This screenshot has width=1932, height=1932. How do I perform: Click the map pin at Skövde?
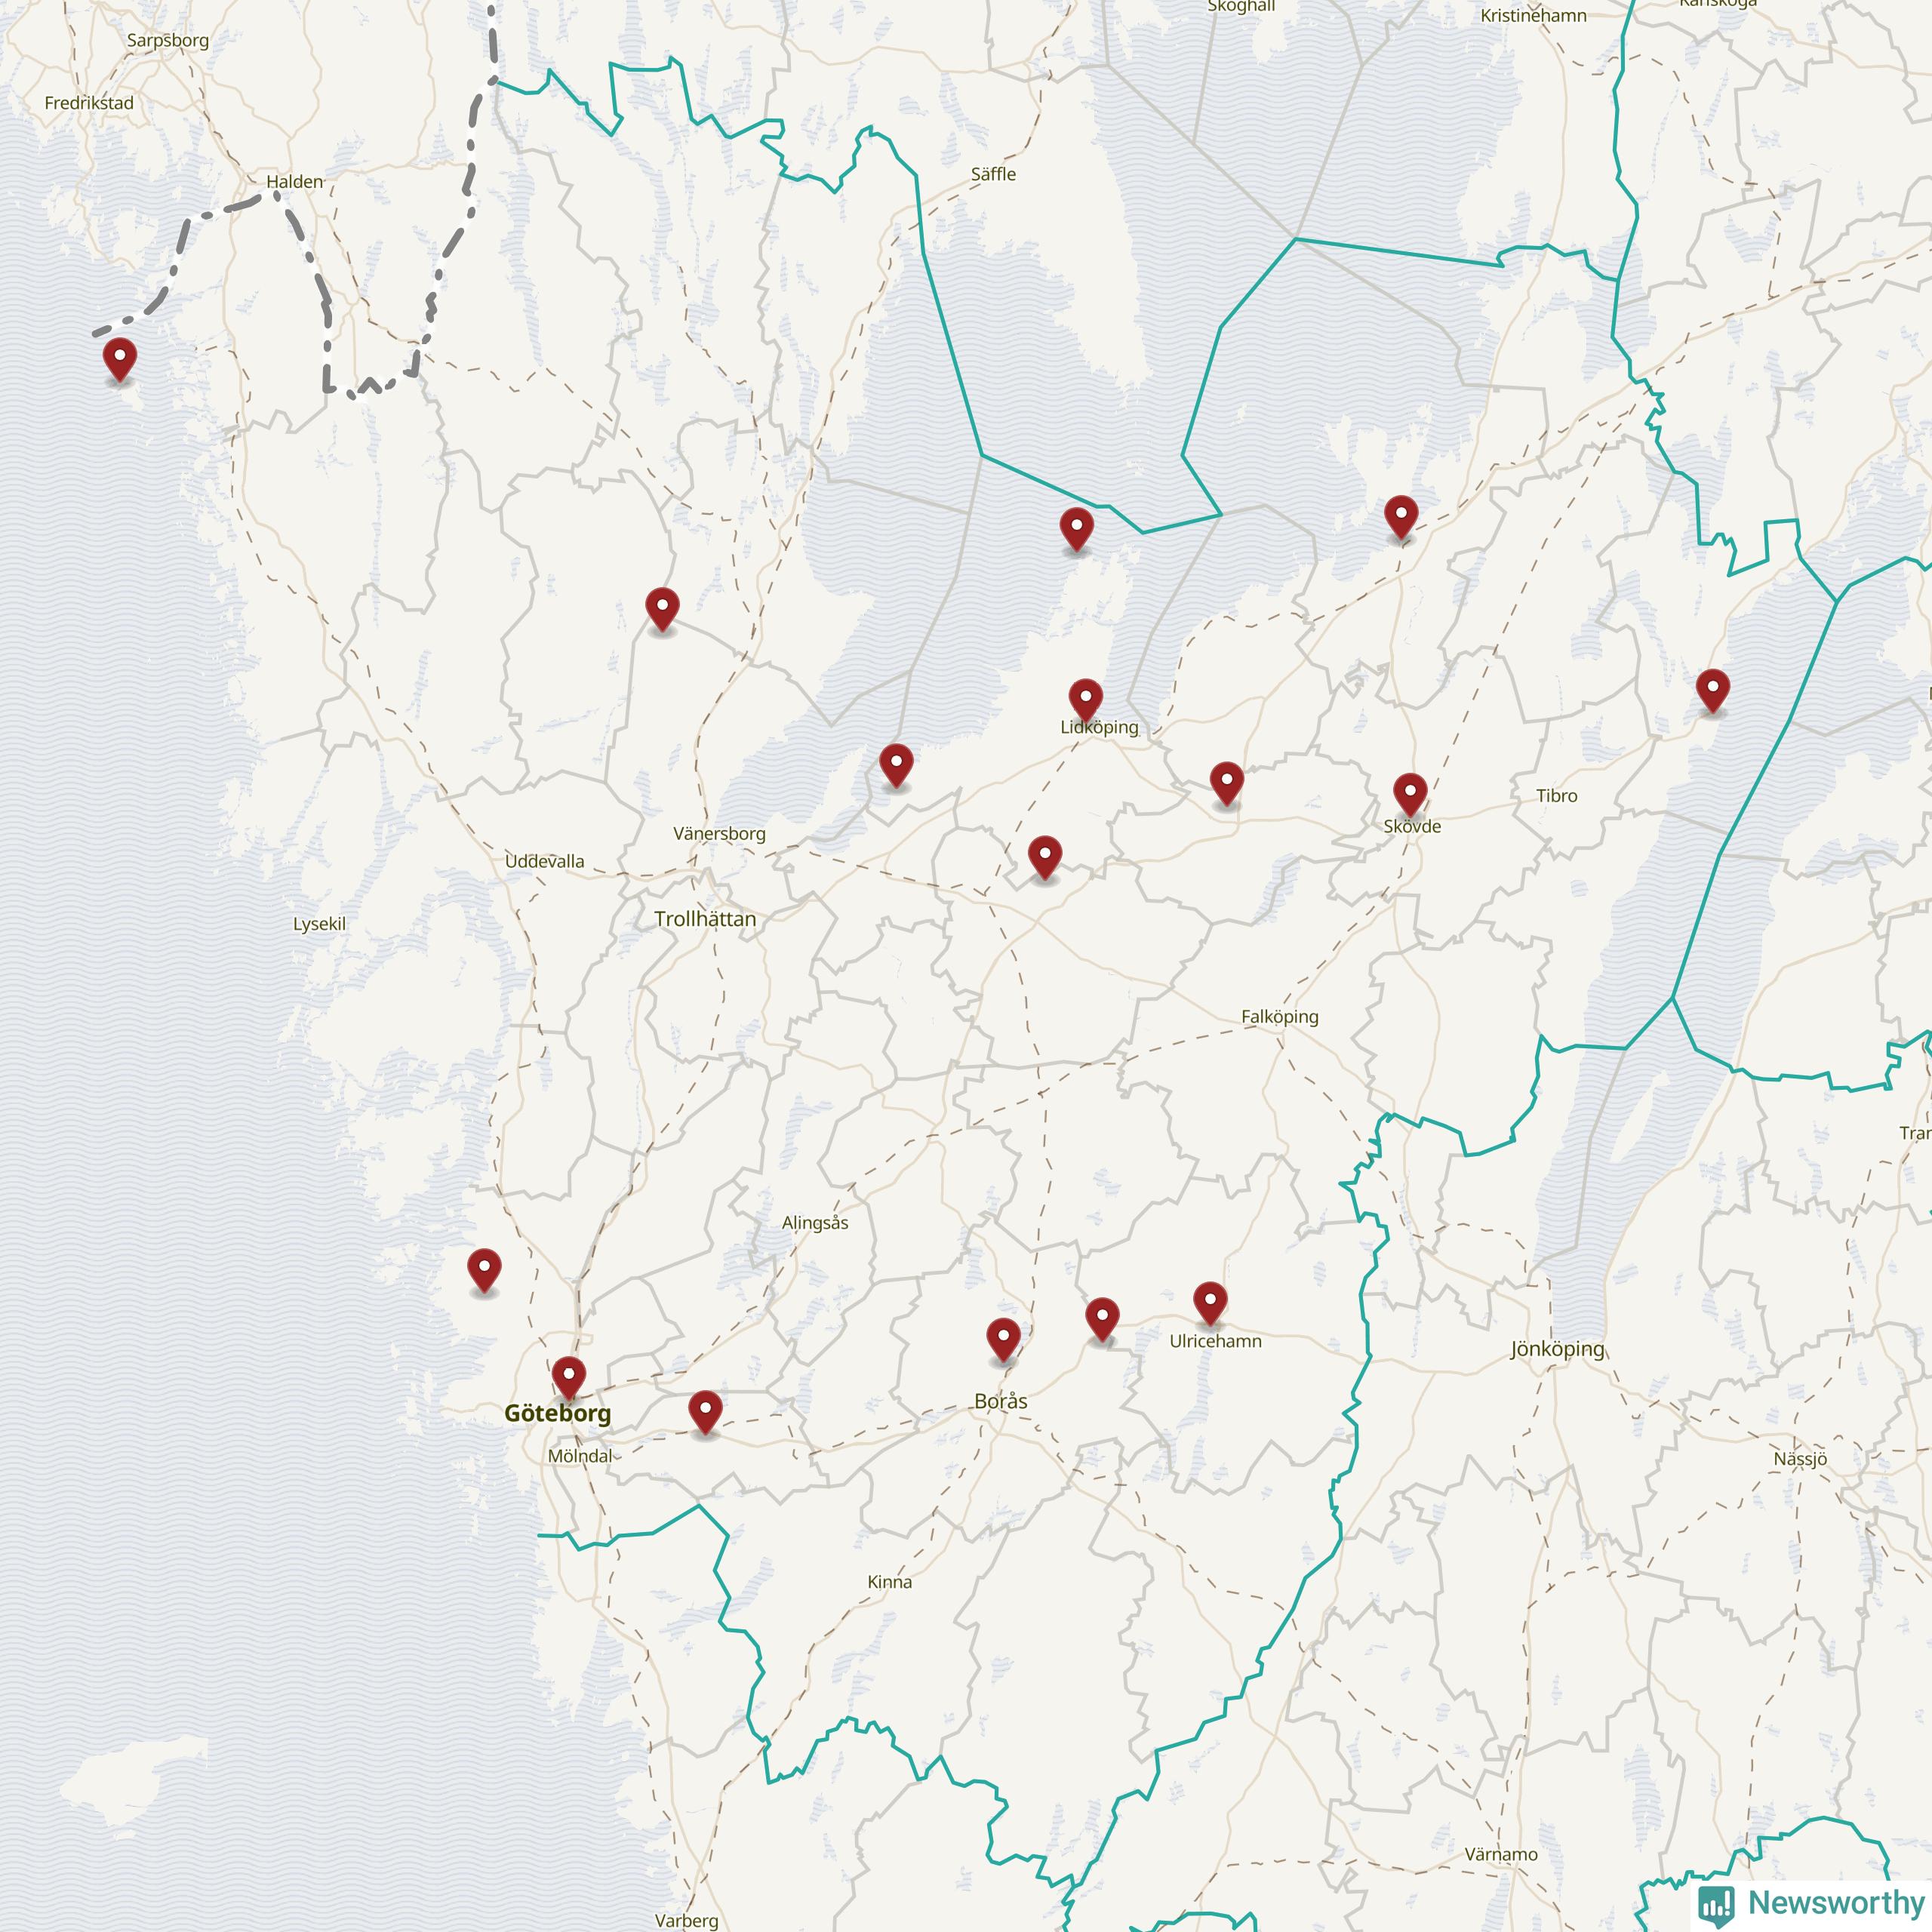[x=1410, y=793]
